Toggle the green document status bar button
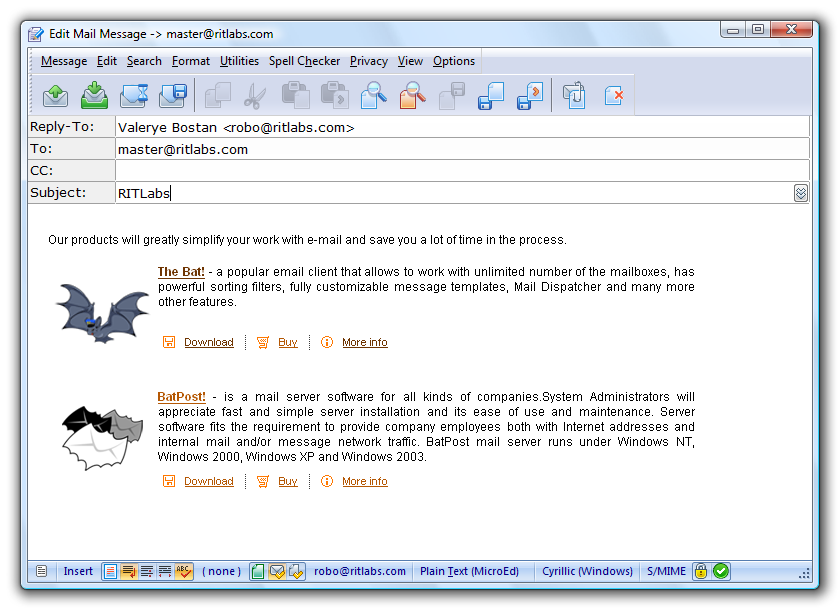This screenshot has width=840, height=610. tap(258, 571)
